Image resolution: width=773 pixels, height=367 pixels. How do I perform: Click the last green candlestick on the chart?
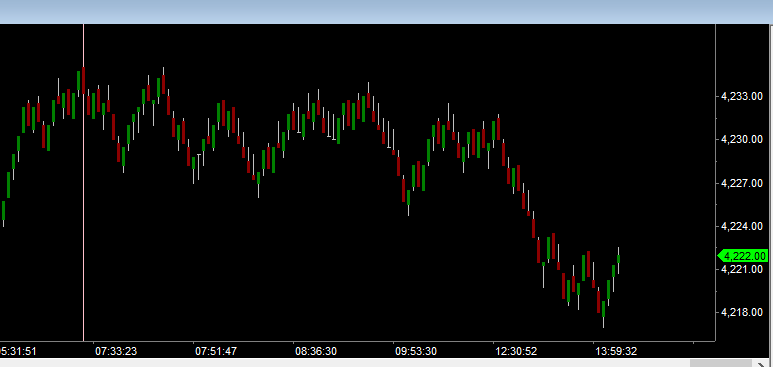click(618, 260)
